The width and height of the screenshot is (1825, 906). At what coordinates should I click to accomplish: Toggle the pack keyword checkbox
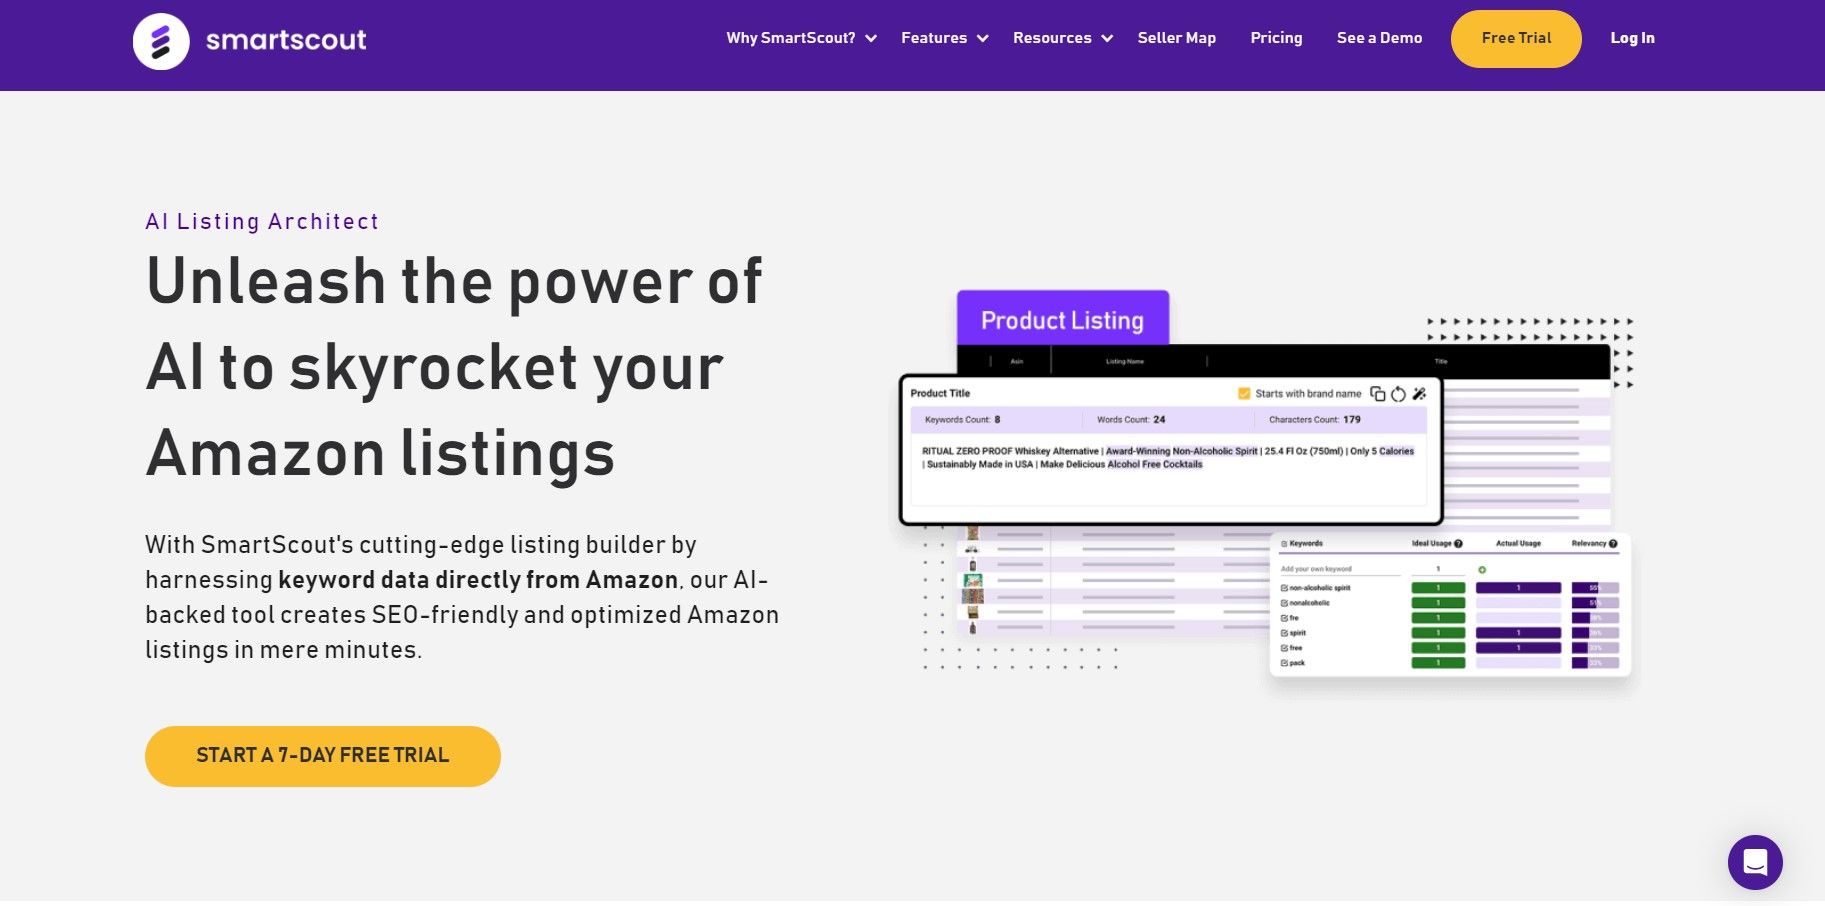coord(1284,663)
